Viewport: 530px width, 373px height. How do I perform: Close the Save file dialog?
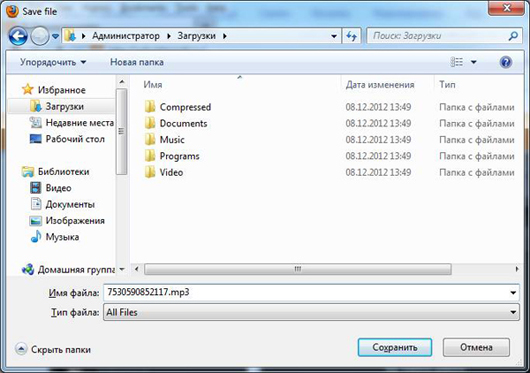pos(507,7)
